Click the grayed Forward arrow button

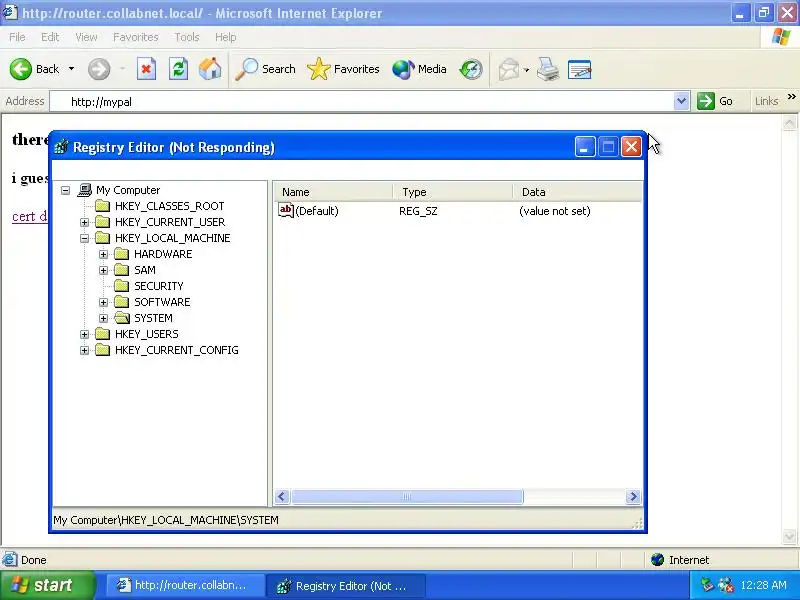(x=98, y=69)
